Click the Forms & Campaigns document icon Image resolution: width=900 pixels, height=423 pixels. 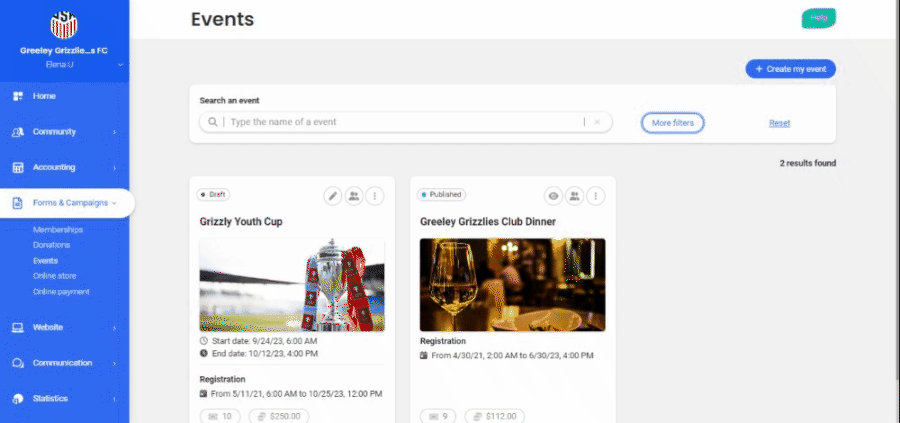point(18,203)
